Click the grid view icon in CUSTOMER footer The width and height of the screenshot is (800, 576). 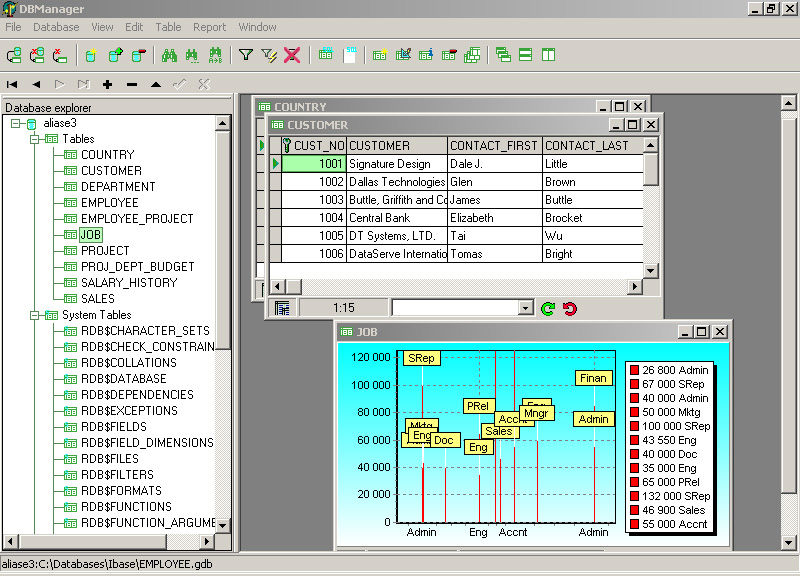(282, 308)
